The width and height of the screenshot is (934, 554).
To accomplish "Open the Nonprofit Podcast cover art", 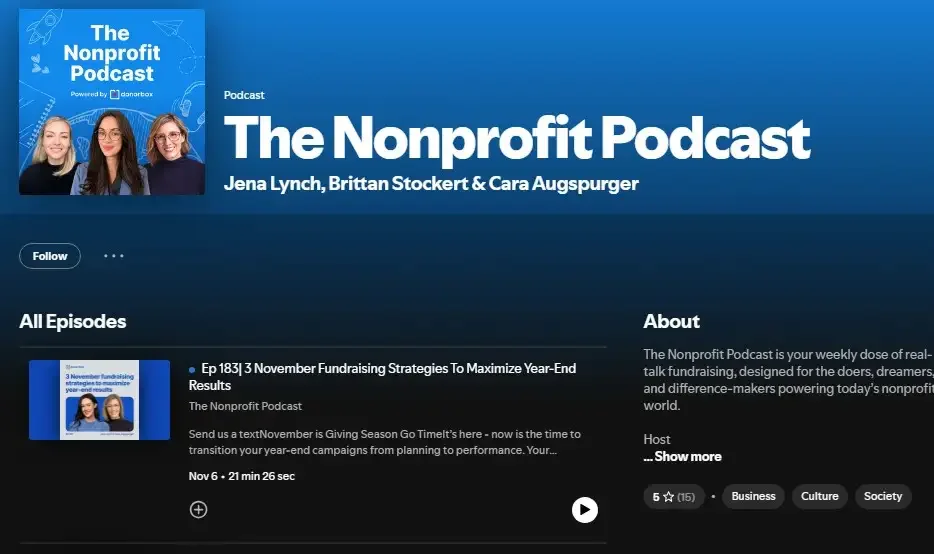I will (x=112, y=102).
